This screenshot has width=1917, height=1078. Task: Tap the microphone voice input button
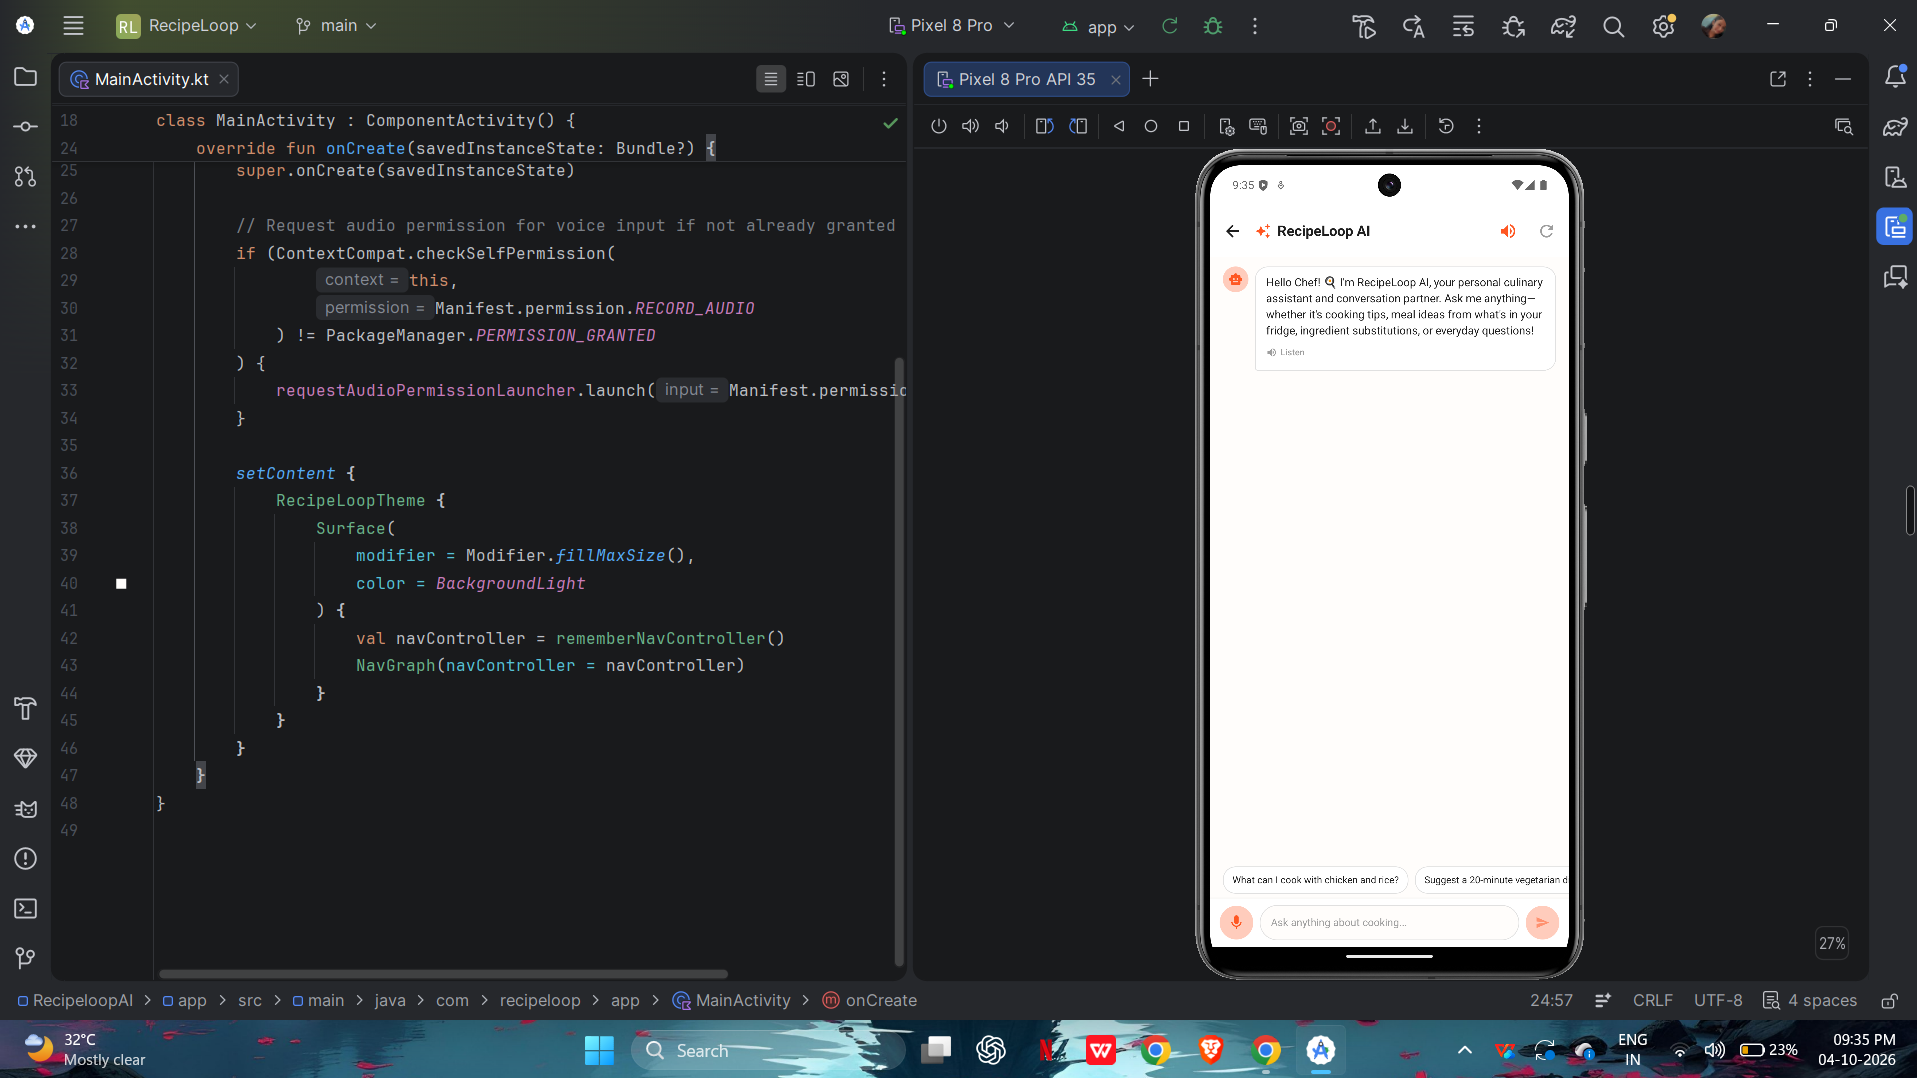[1236, 922]
